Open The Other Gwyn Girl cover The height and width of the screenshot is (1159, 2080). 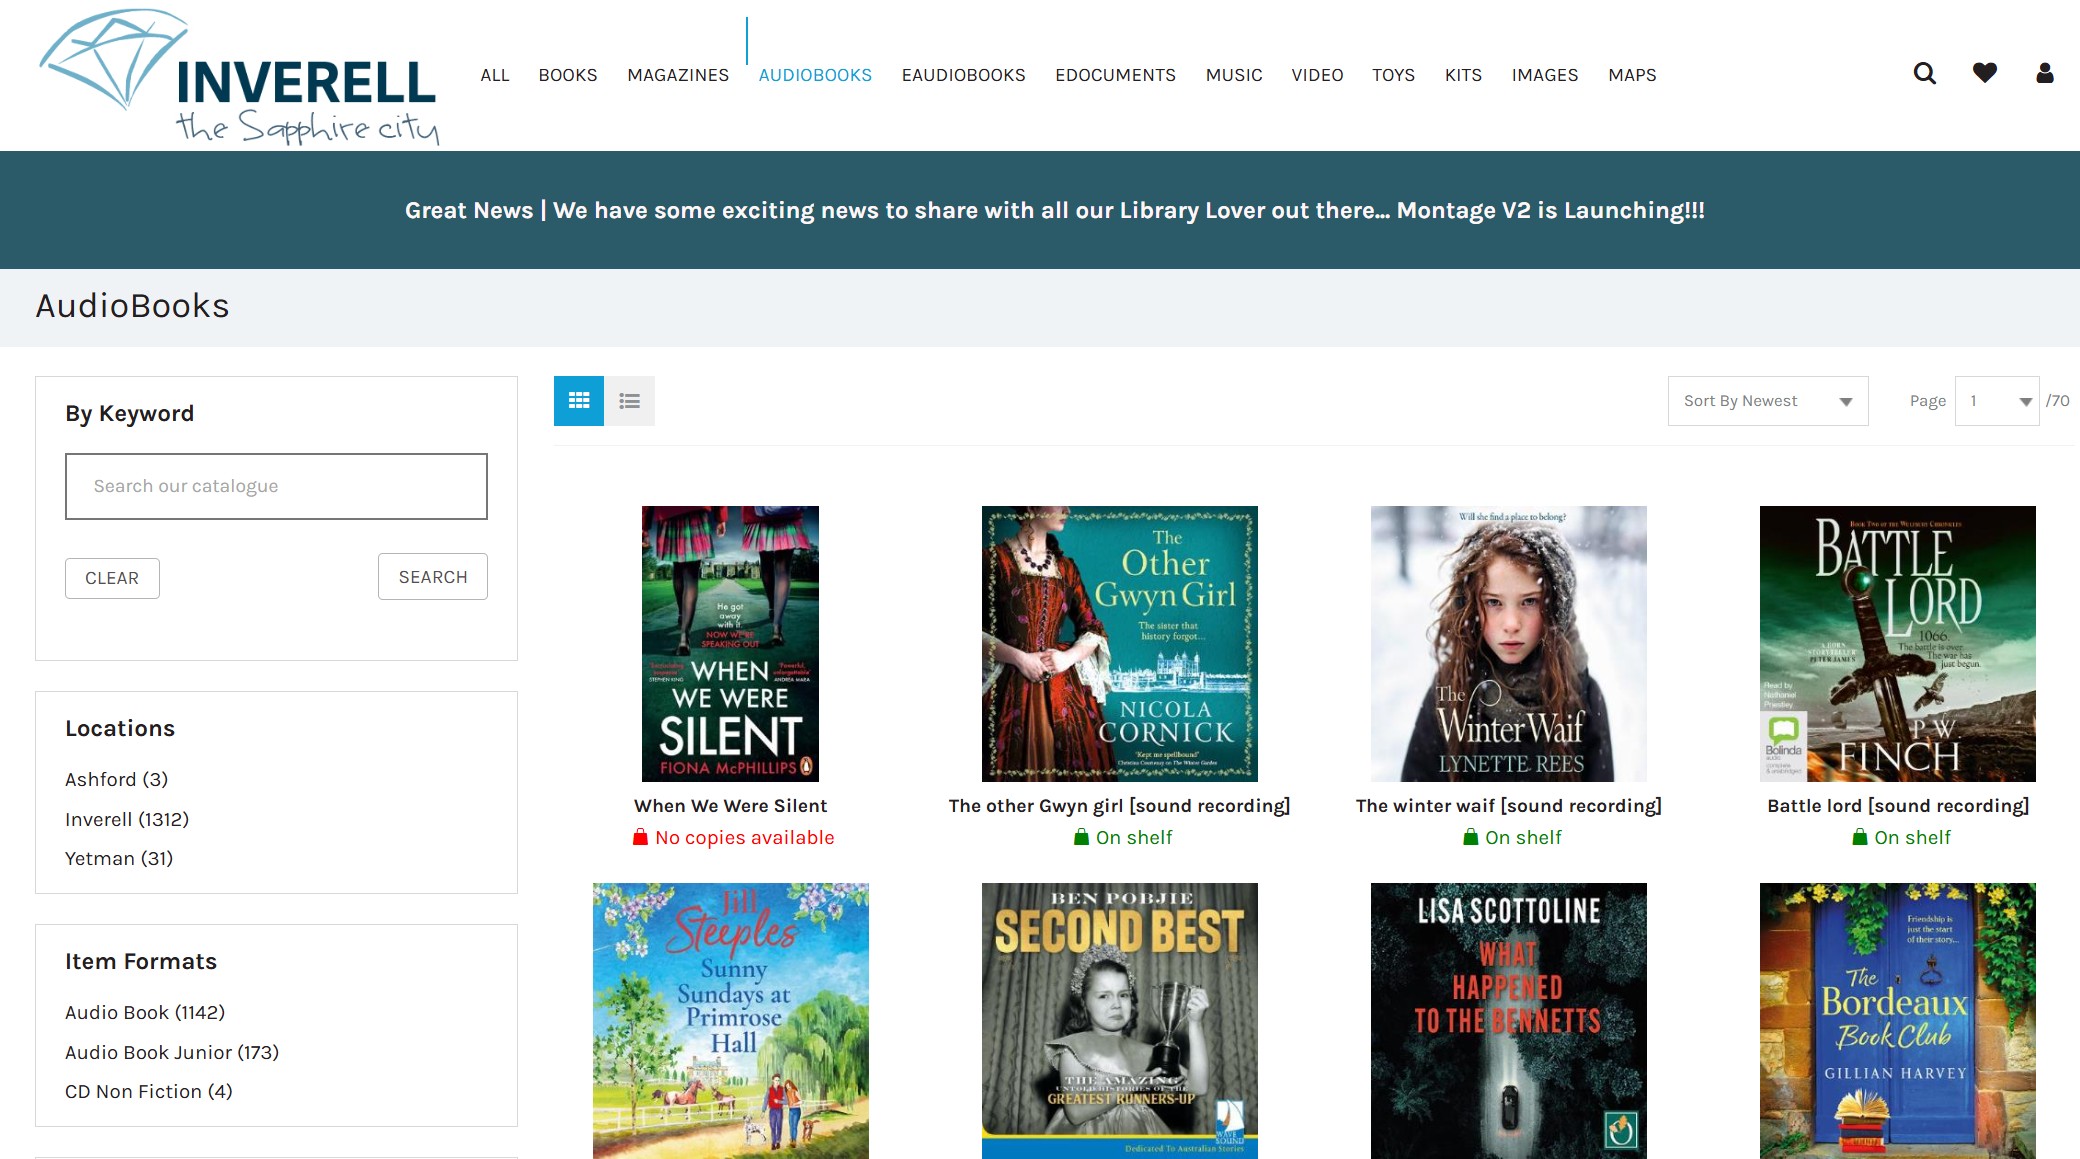[x=1119, y=644]
